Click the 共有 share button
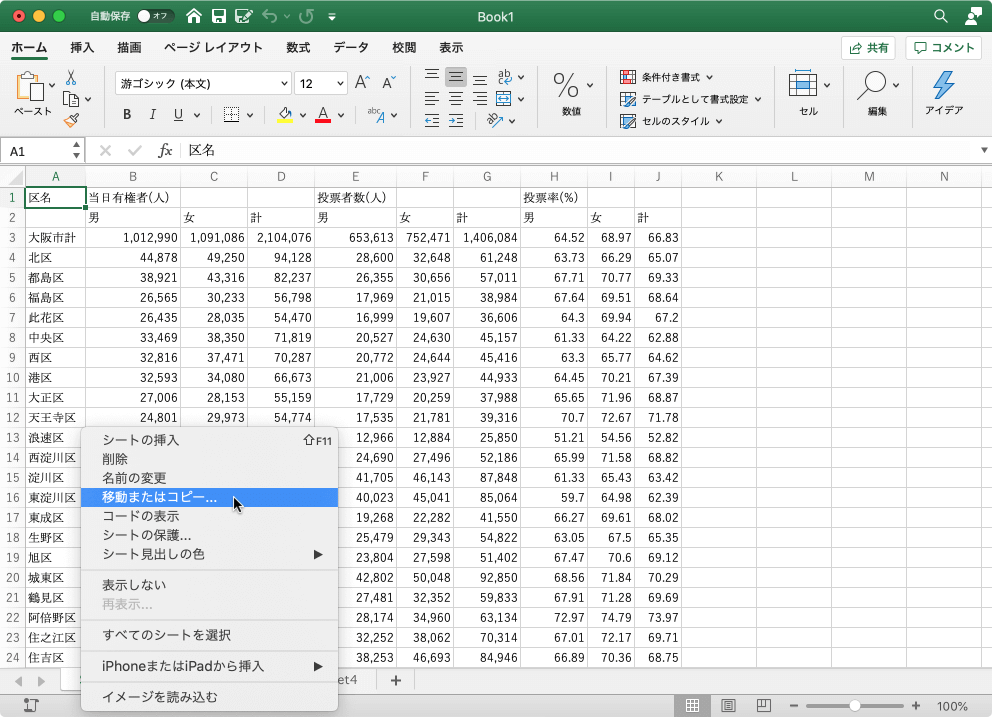The image size is (992, 717). coord(868,48)
